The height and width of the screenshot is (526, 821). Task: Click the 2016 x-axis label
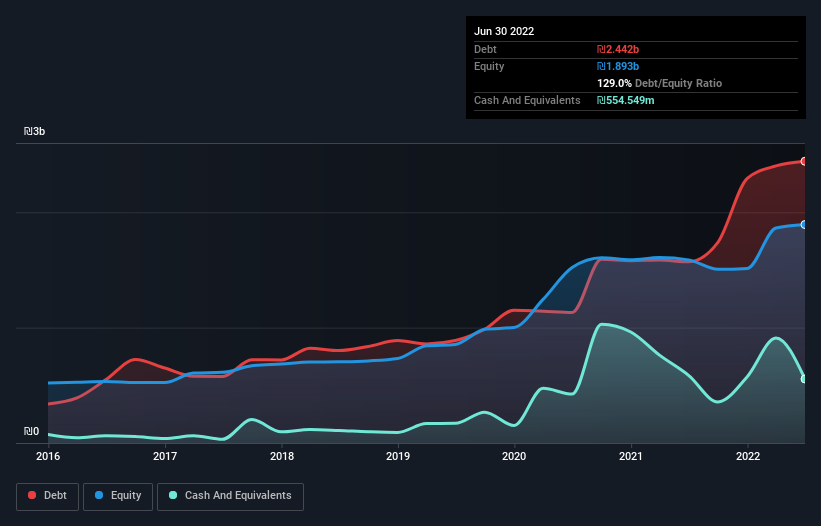48,456
